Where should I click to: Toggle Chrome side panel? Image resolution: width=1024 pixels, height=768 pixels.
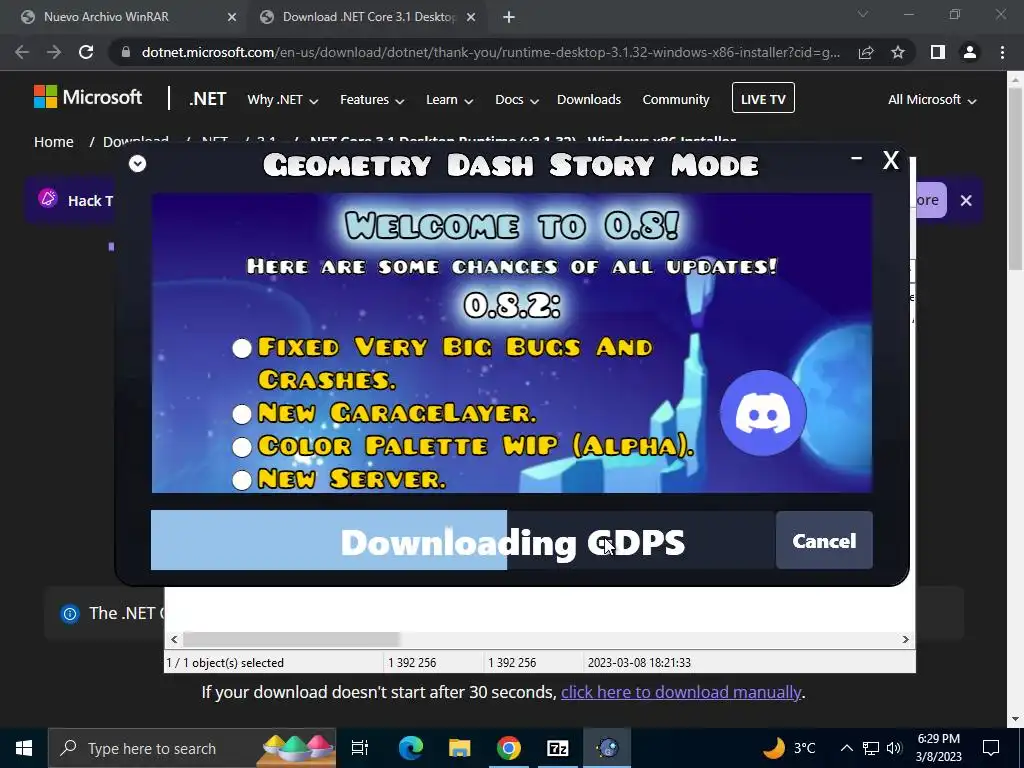[938, 52]
